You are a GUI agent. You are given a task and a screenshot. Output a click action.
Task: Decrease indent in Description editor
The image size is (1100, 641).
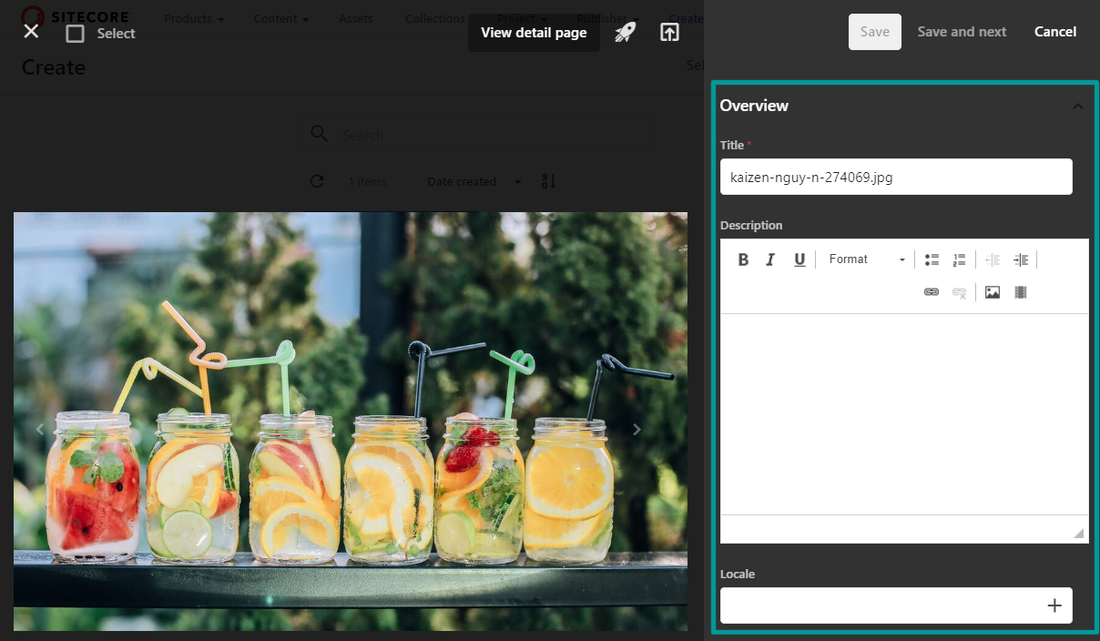coord(993,259)
